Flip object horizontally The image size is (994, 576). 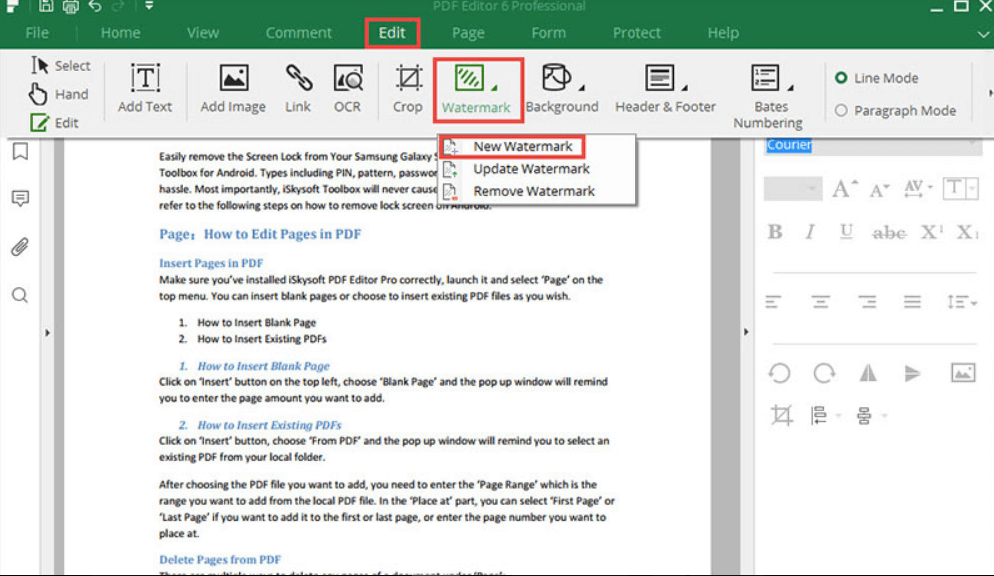pos(868,373)
